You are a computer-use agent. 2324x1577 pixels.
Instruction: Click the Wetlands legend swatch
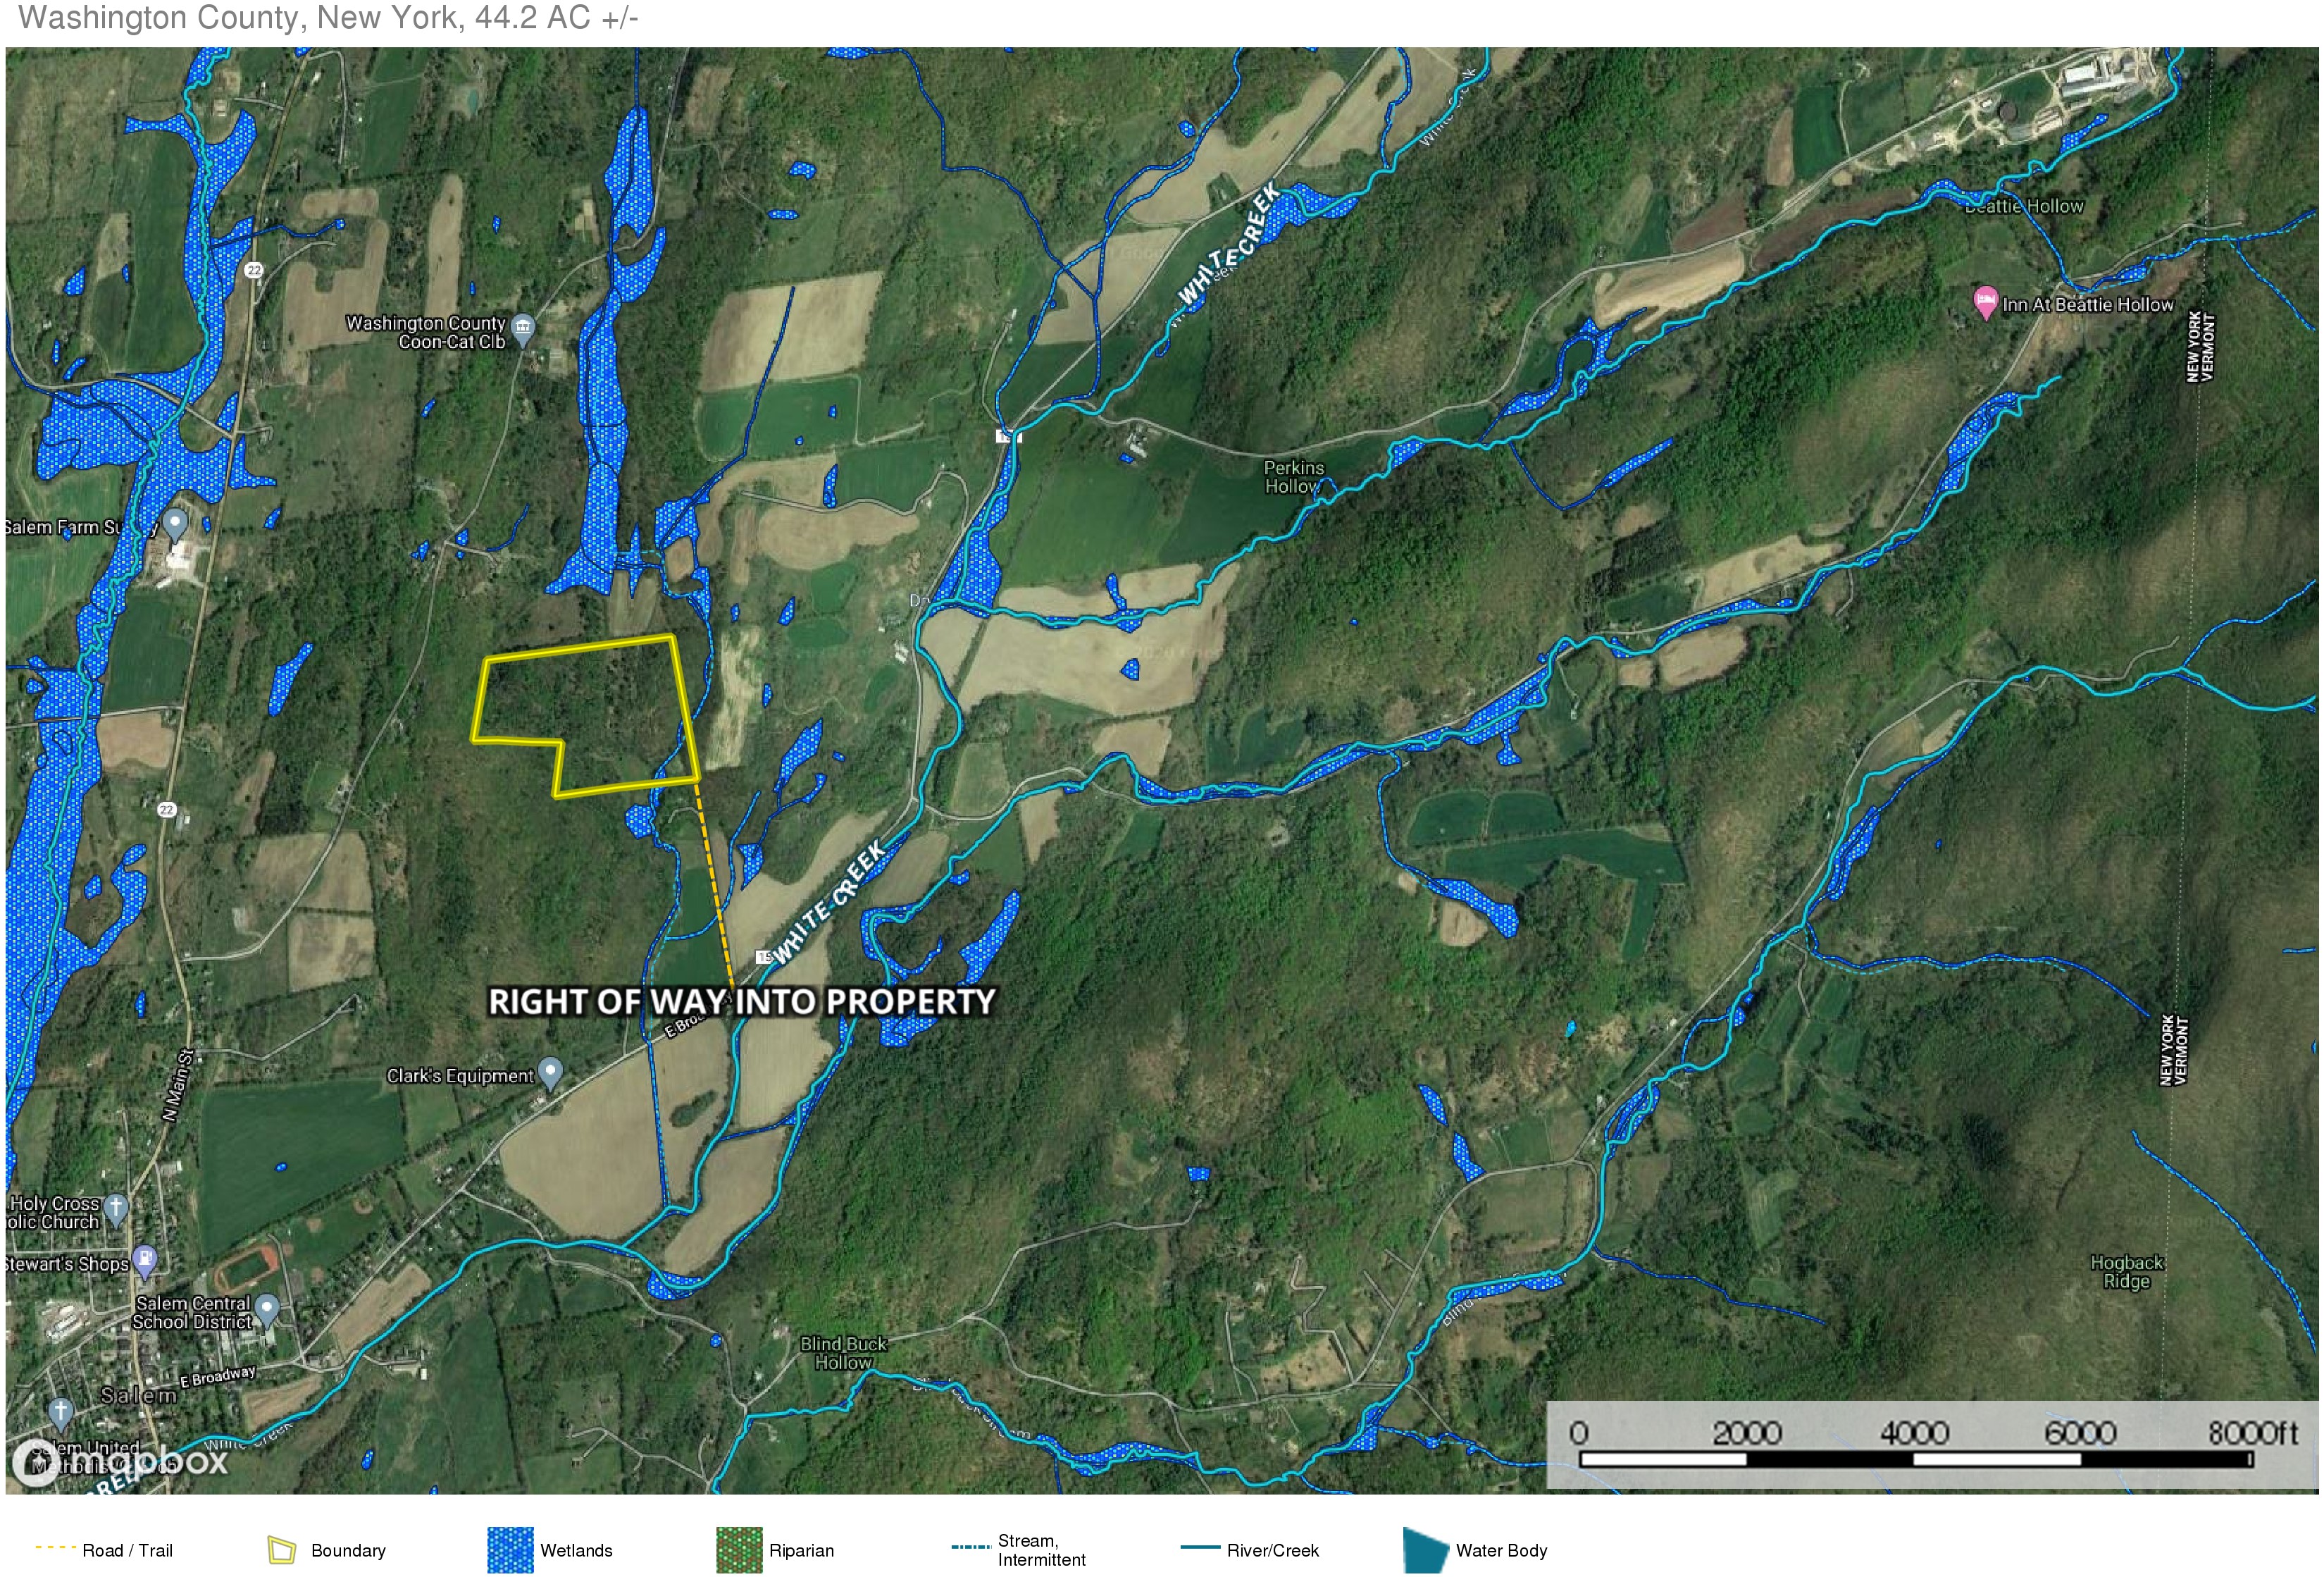[x=510, y=1550]
